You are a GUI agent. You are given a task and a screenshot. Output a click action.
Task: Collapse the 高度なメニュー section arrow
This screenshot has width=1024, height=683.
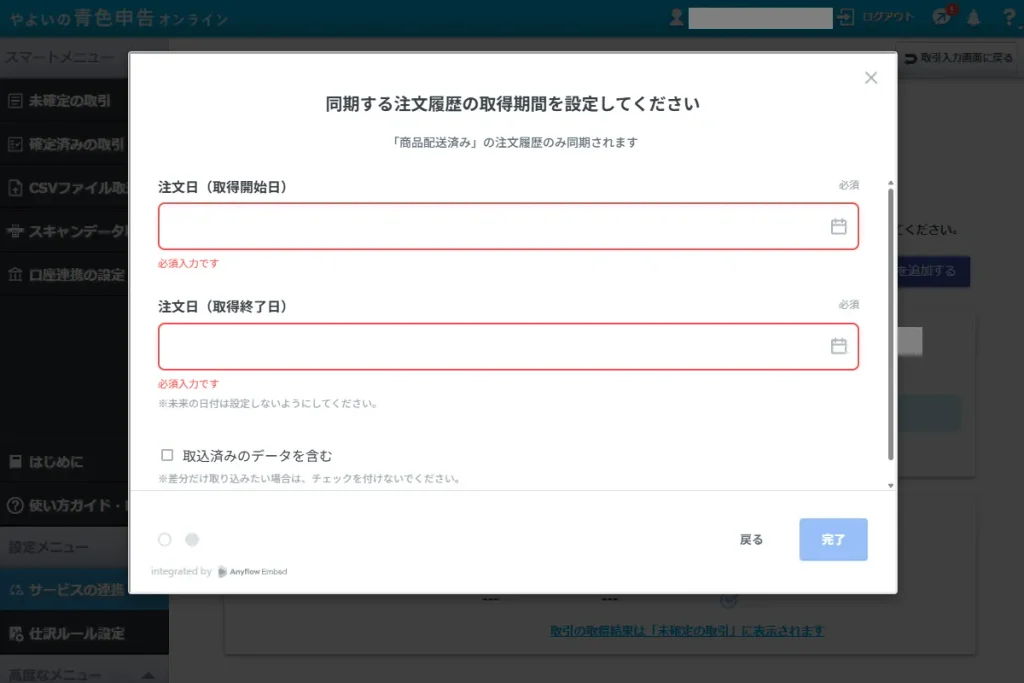pyautogui.click(x=148, y=675)
